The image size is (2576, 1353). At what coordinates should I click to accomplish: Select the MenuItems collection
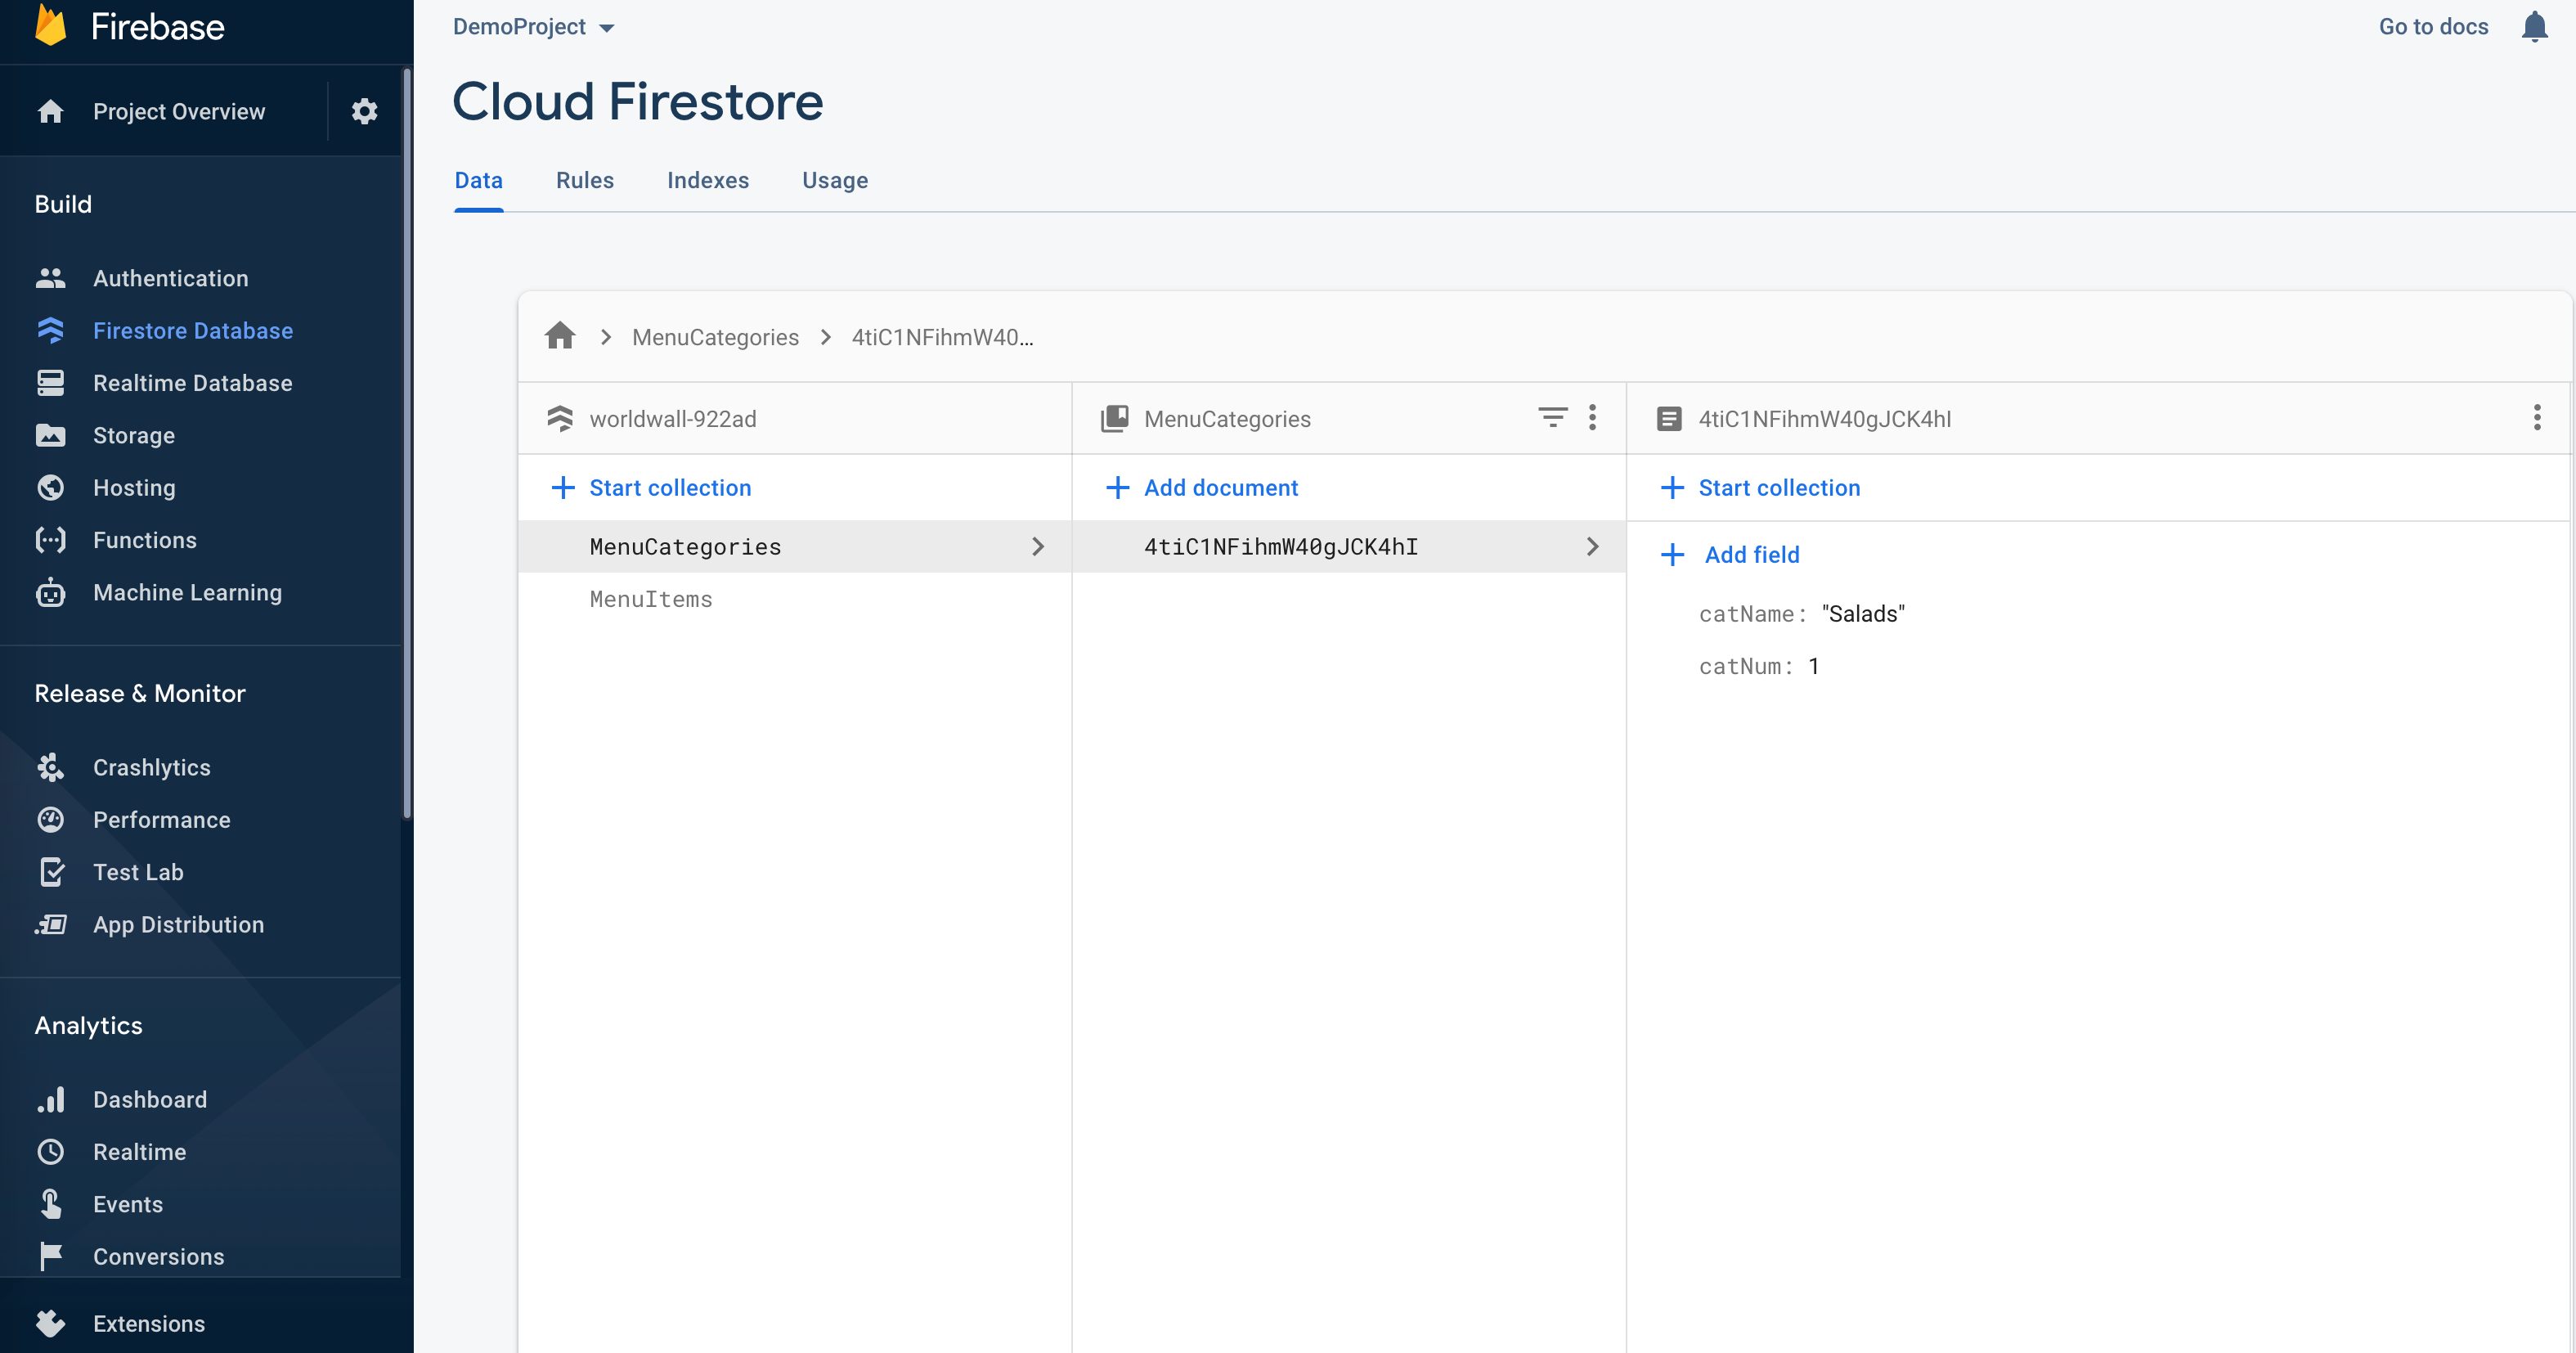click(651, 599)
